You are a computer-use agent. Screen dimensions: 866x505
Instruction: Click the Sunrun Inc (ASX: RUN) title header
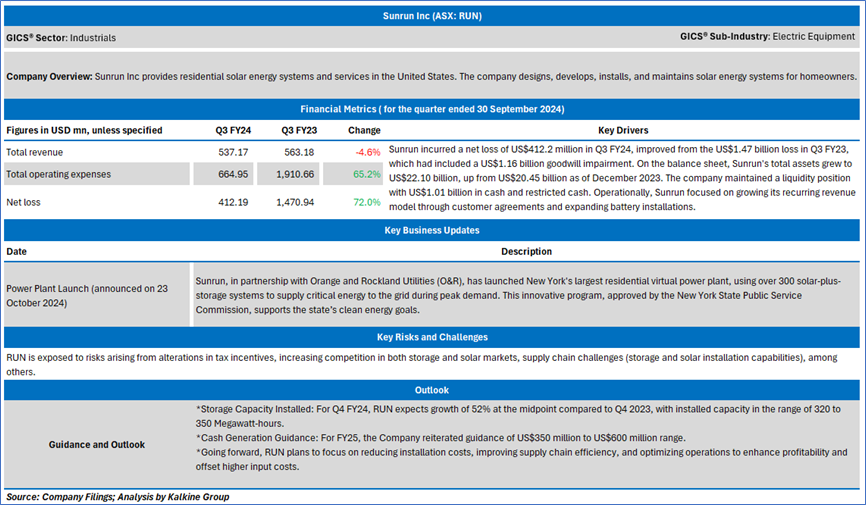click(432, 16)
